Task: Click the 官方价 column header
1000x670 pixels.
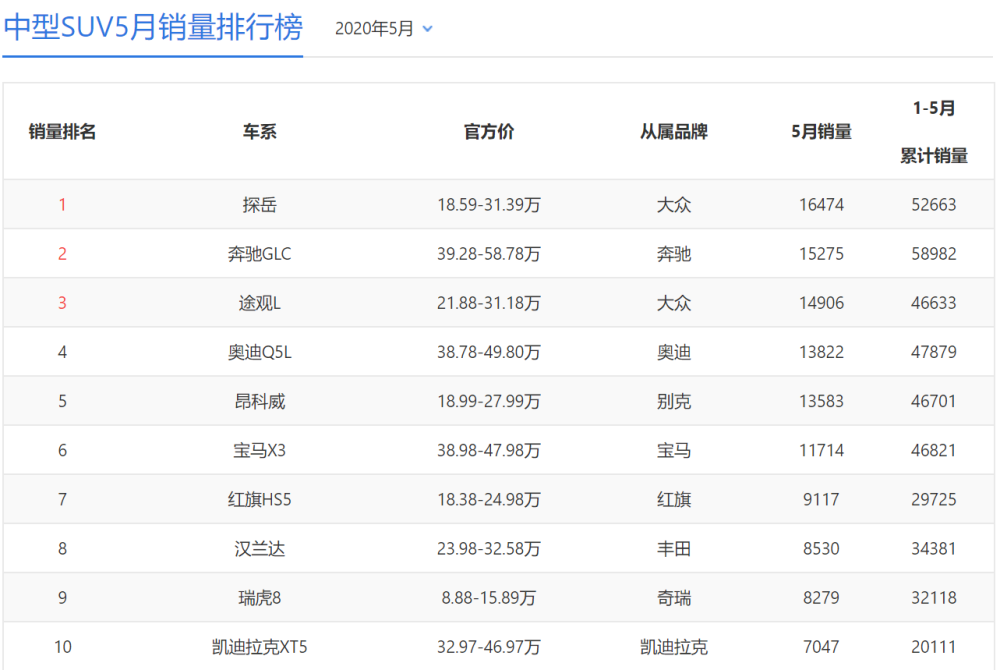Action: pyautogui.click(x=489, y=132)
